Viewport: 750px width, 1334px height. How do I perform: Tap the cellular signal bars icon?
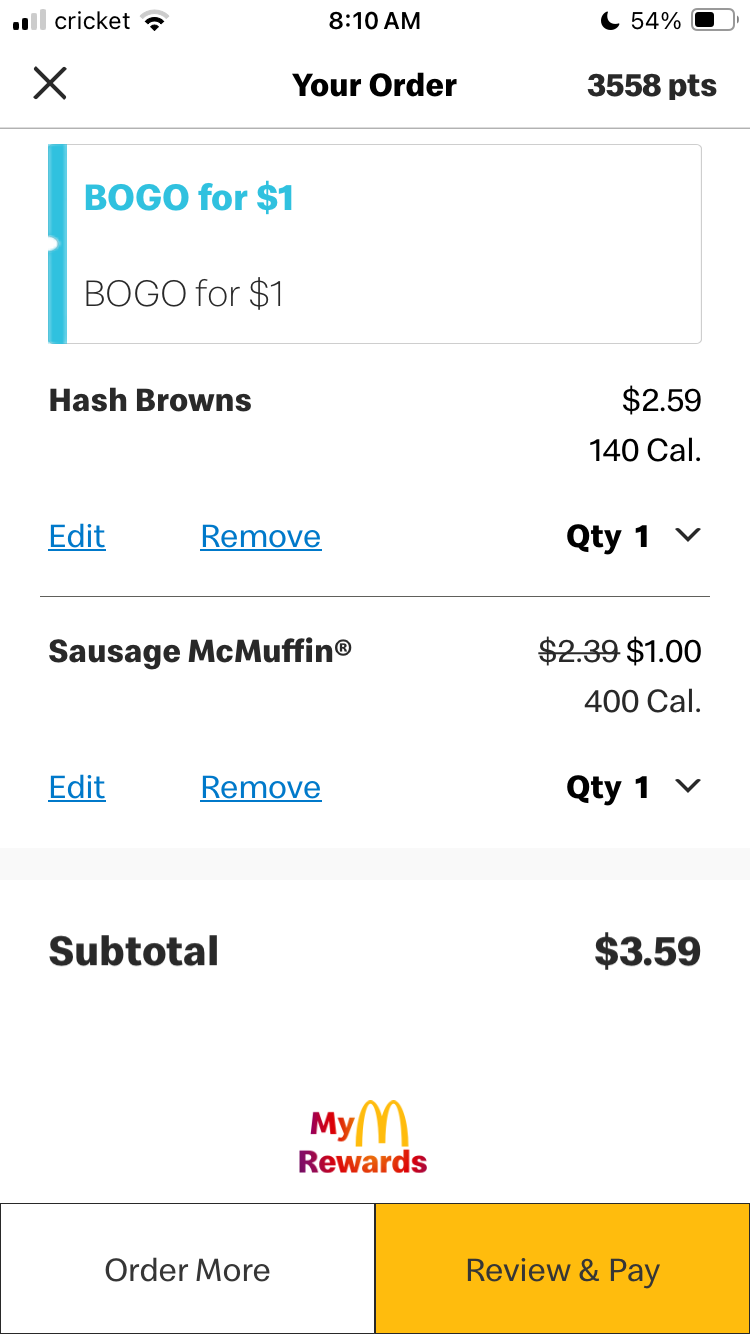(x=29, y=21)
